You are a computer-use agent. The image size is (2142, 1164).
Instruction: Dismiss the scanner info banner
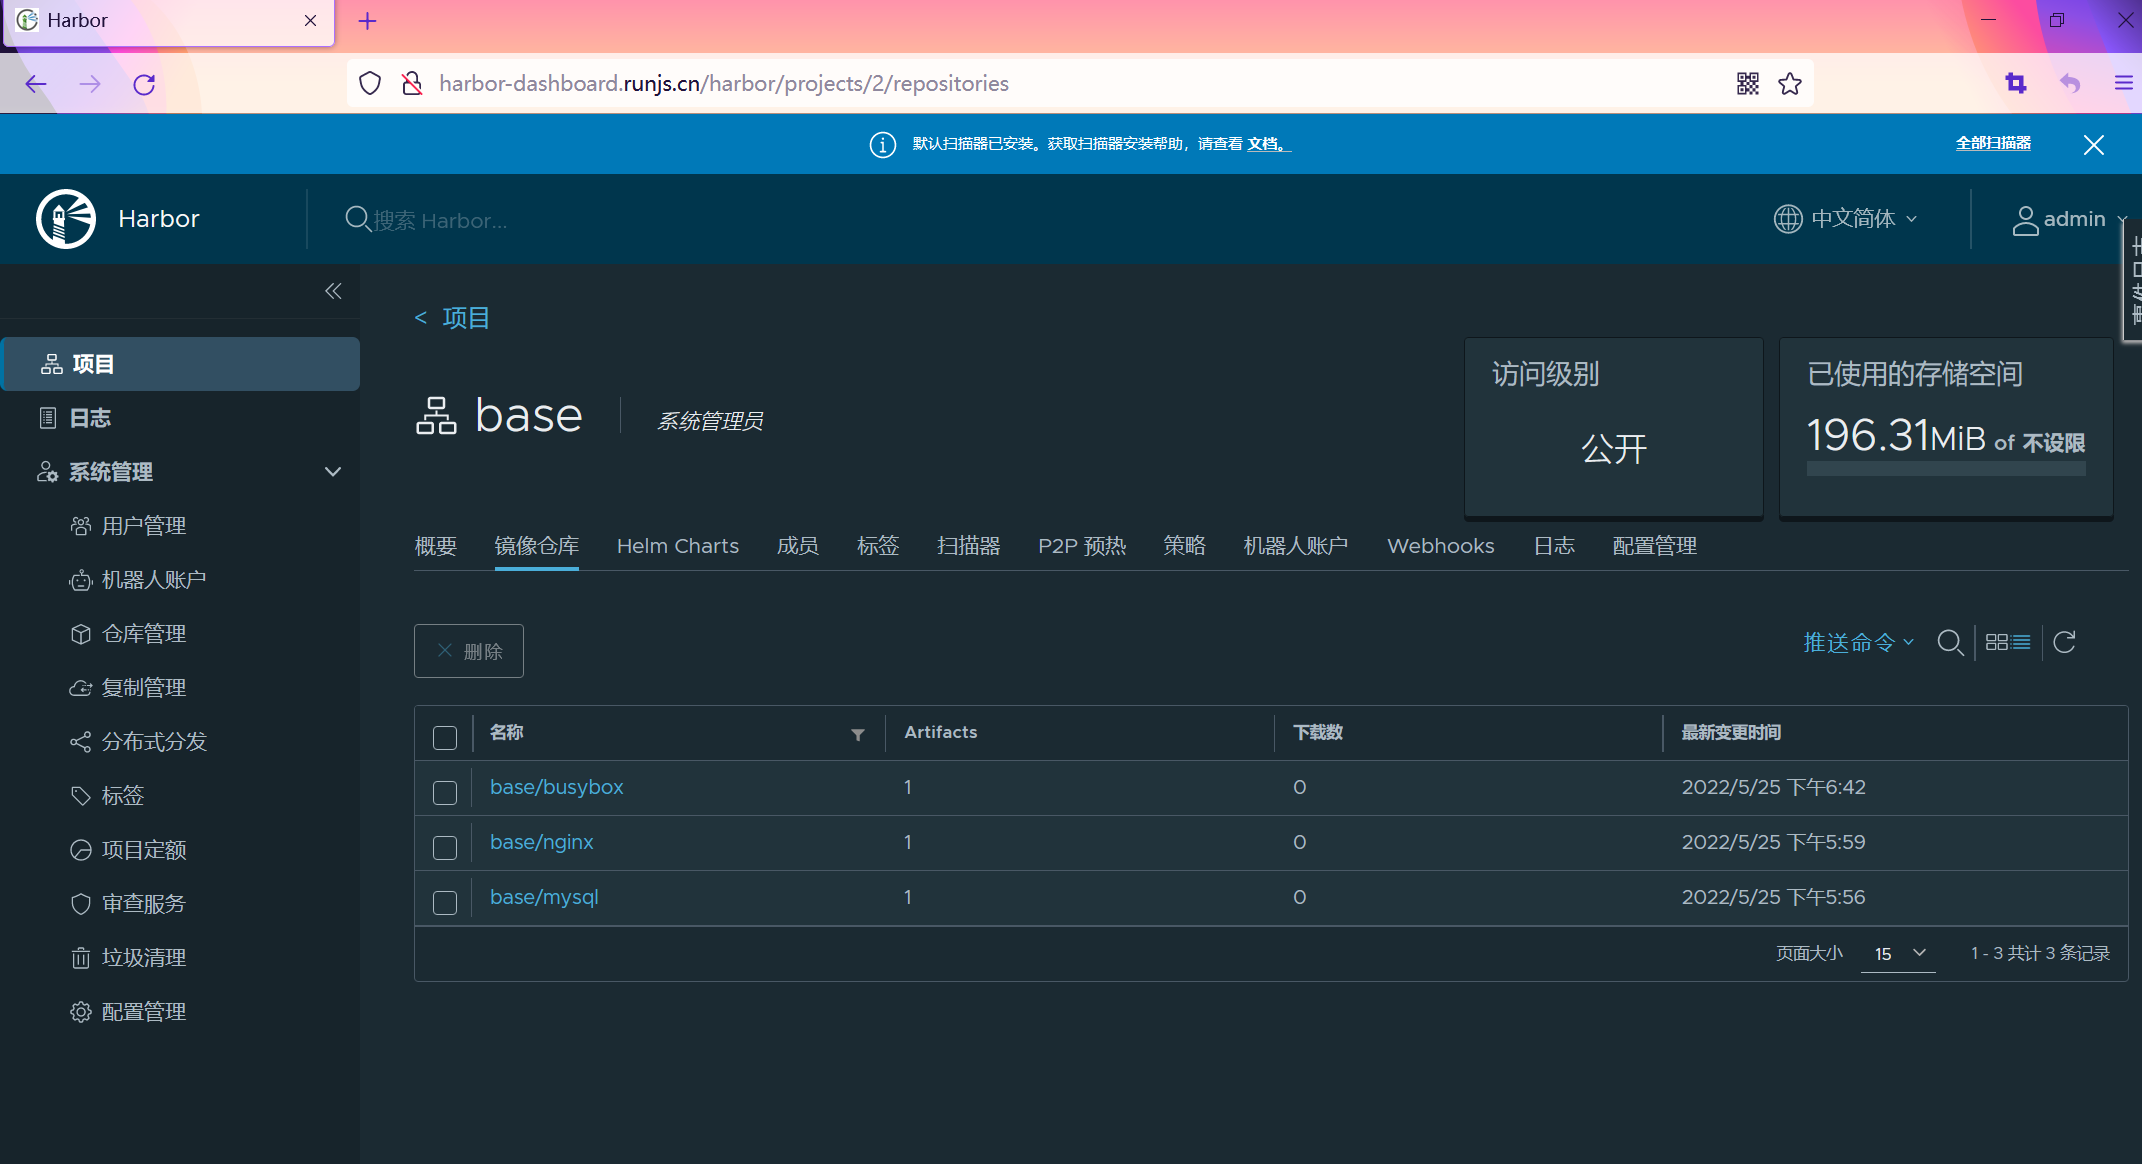2093,145
